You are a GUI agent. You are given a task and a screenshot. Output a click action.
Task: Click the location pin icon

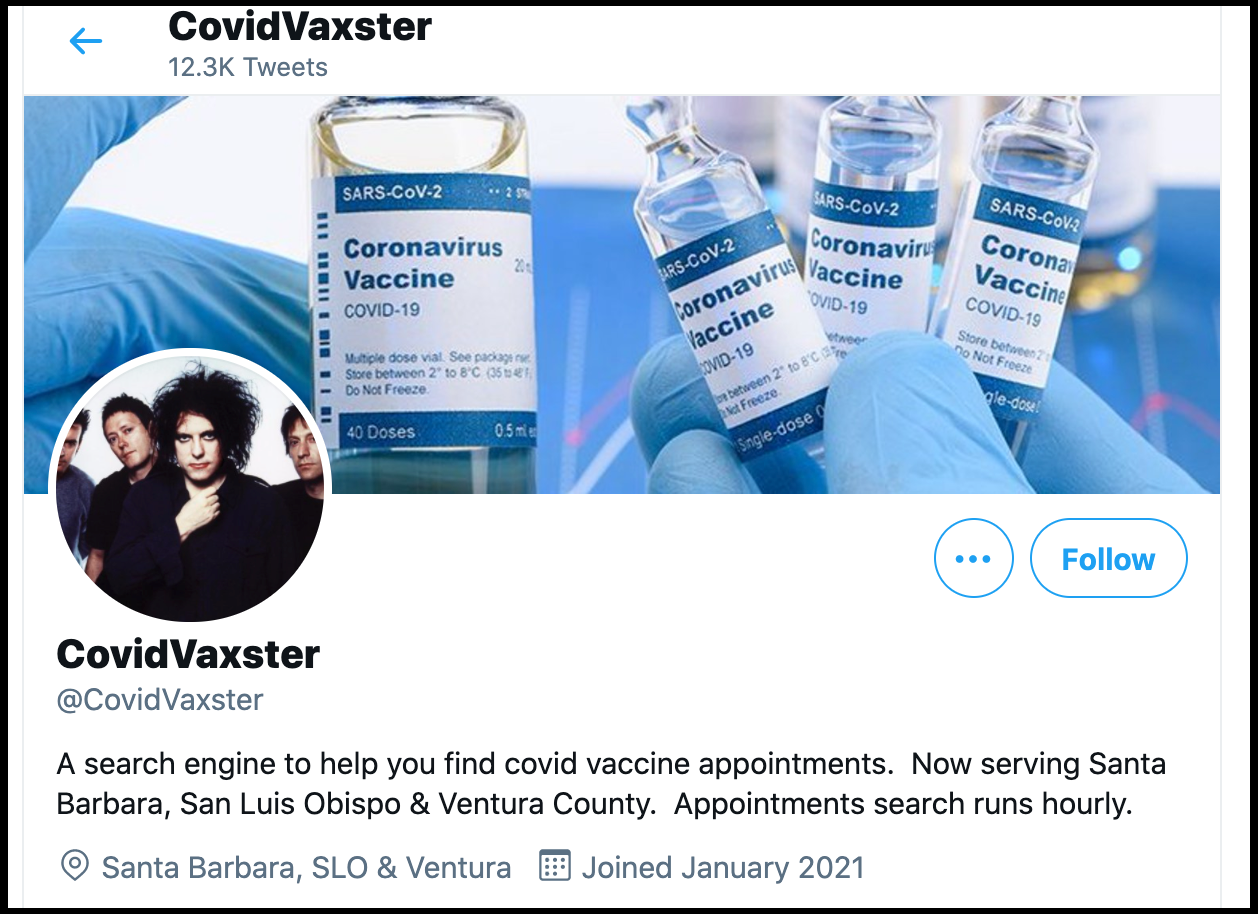(x=75, y=866)
